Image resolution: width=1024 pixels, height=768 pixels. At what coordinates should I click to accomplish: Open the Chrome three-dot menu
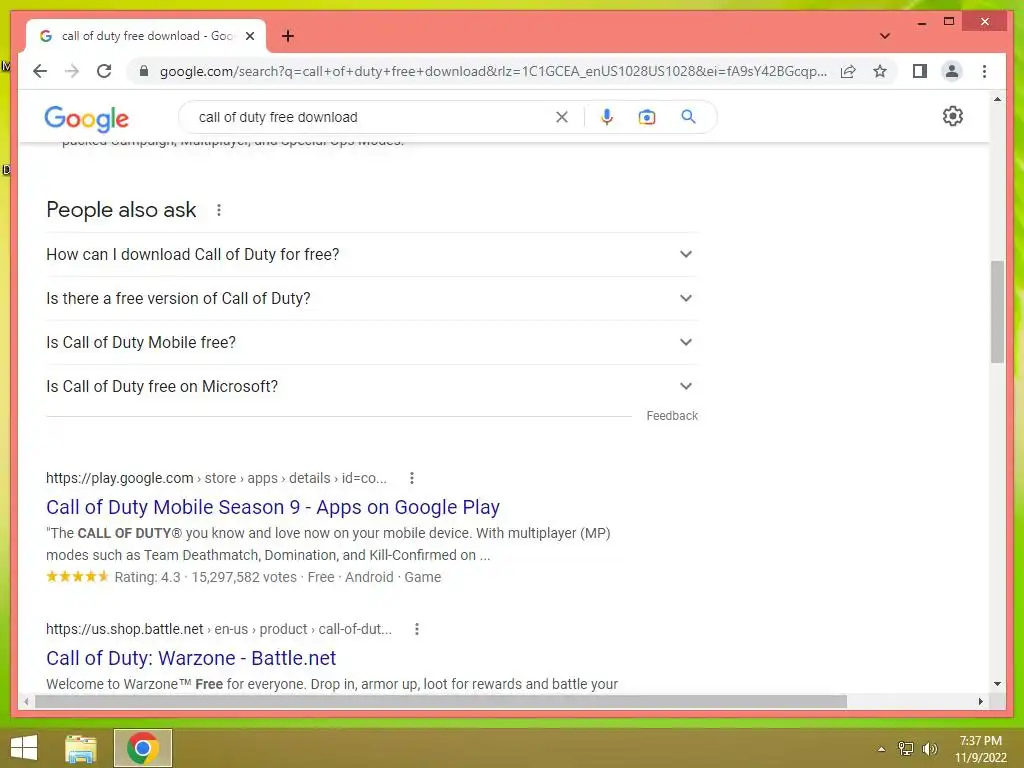coord(984,71)
